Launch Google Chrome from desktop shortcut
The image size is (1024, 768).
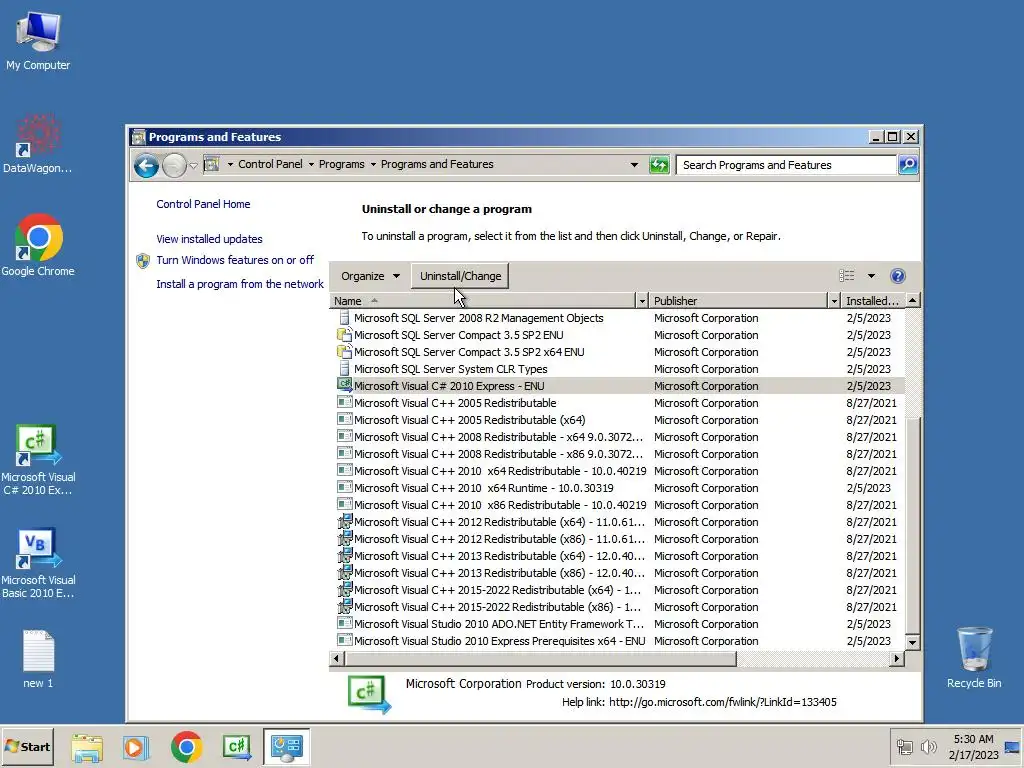point(38,245)
